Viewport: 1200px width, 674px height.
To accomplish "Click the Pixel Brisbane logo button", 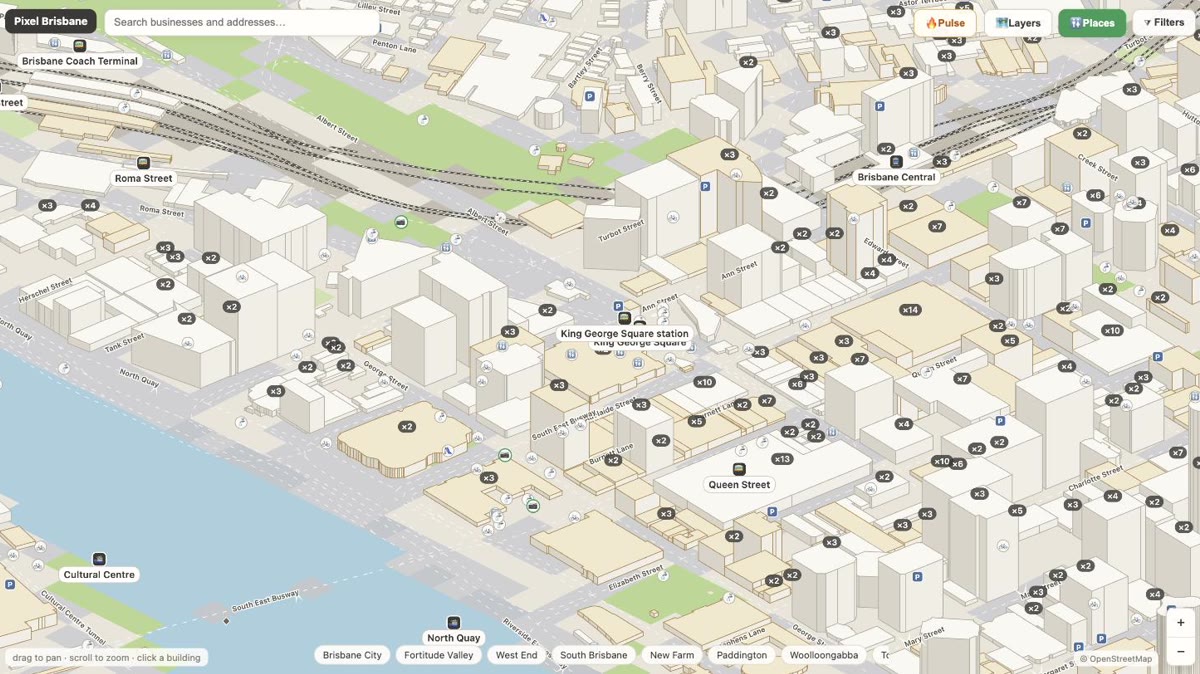I will click(x=51, y=22).
